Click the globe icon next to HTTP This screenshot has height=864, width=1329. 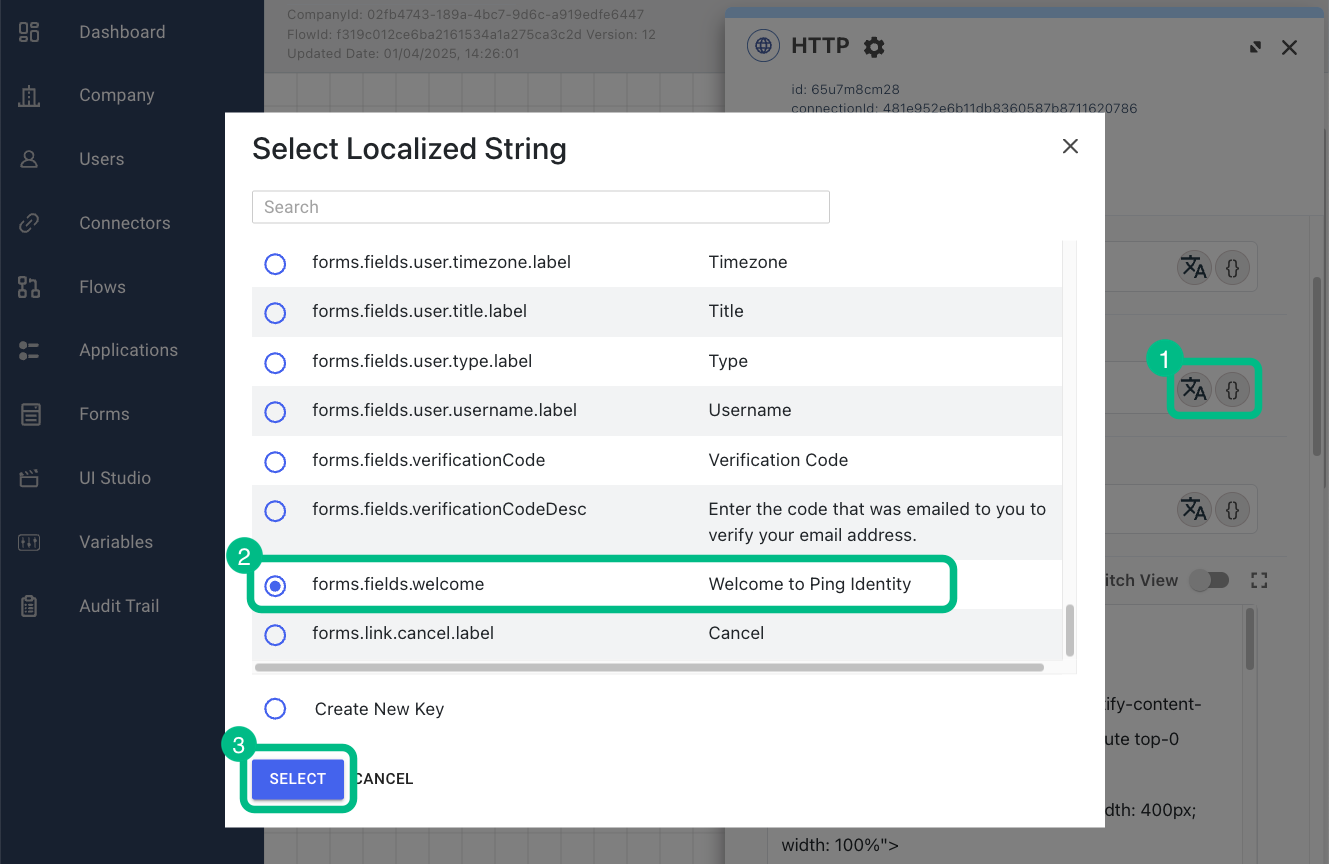pyautogui.click(x=763, y=45)
